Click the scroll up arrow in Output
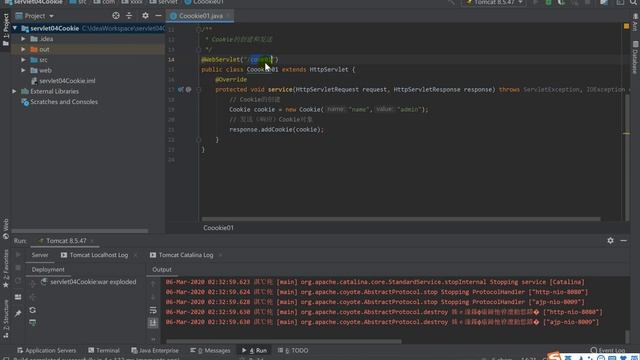This screenshot has height=360, width=640. (153, 284)
